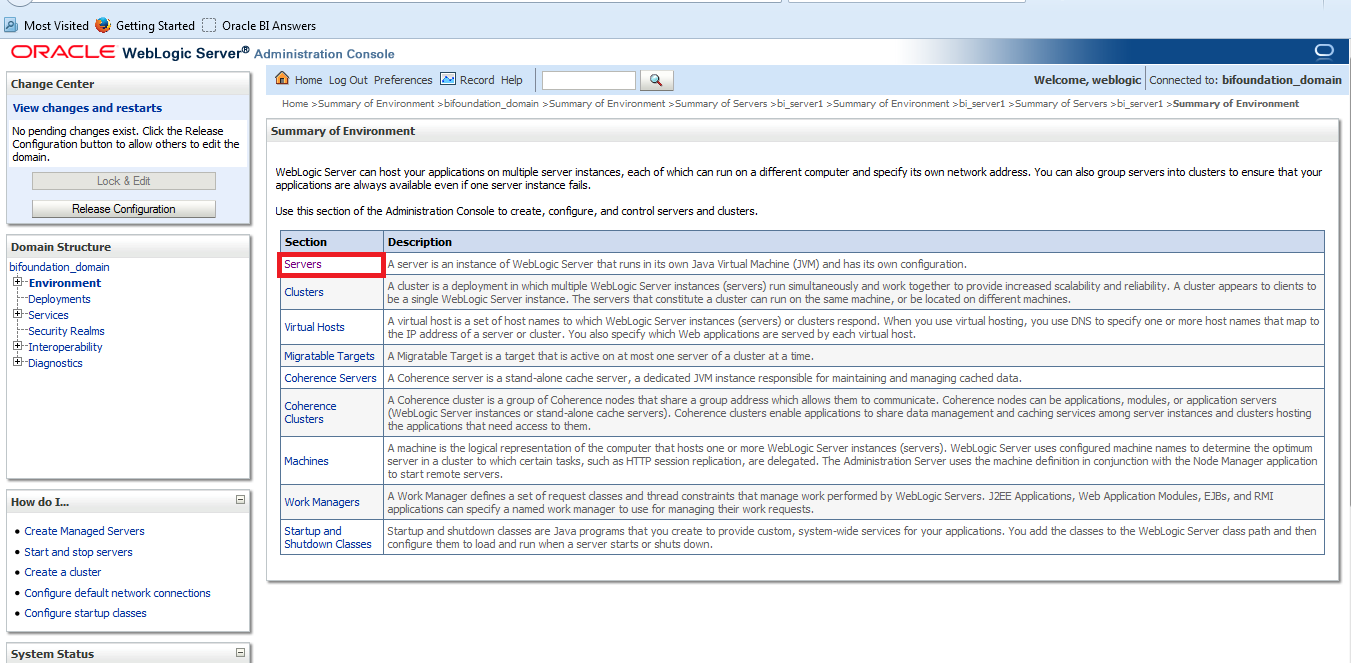This screenshot has height=663, width=1351.
Task: Open the Work Managers section link
Action: [x=321, y=502]
